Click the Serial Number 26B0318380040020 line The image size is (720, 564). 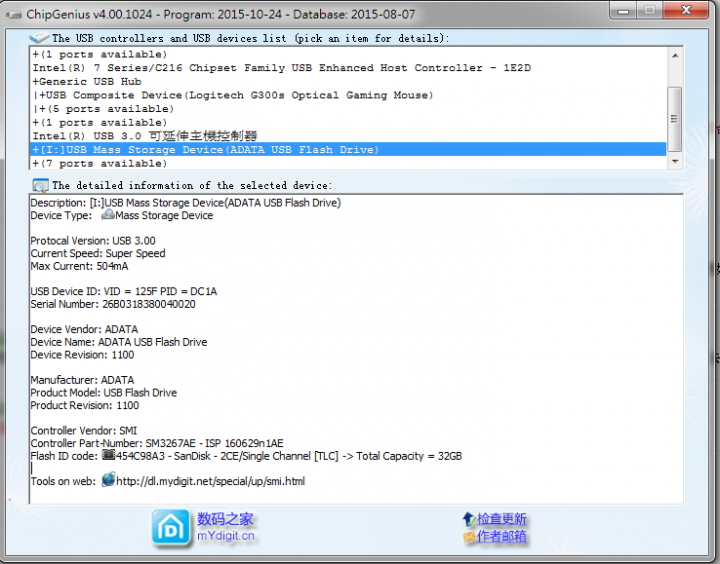point(113,304)
